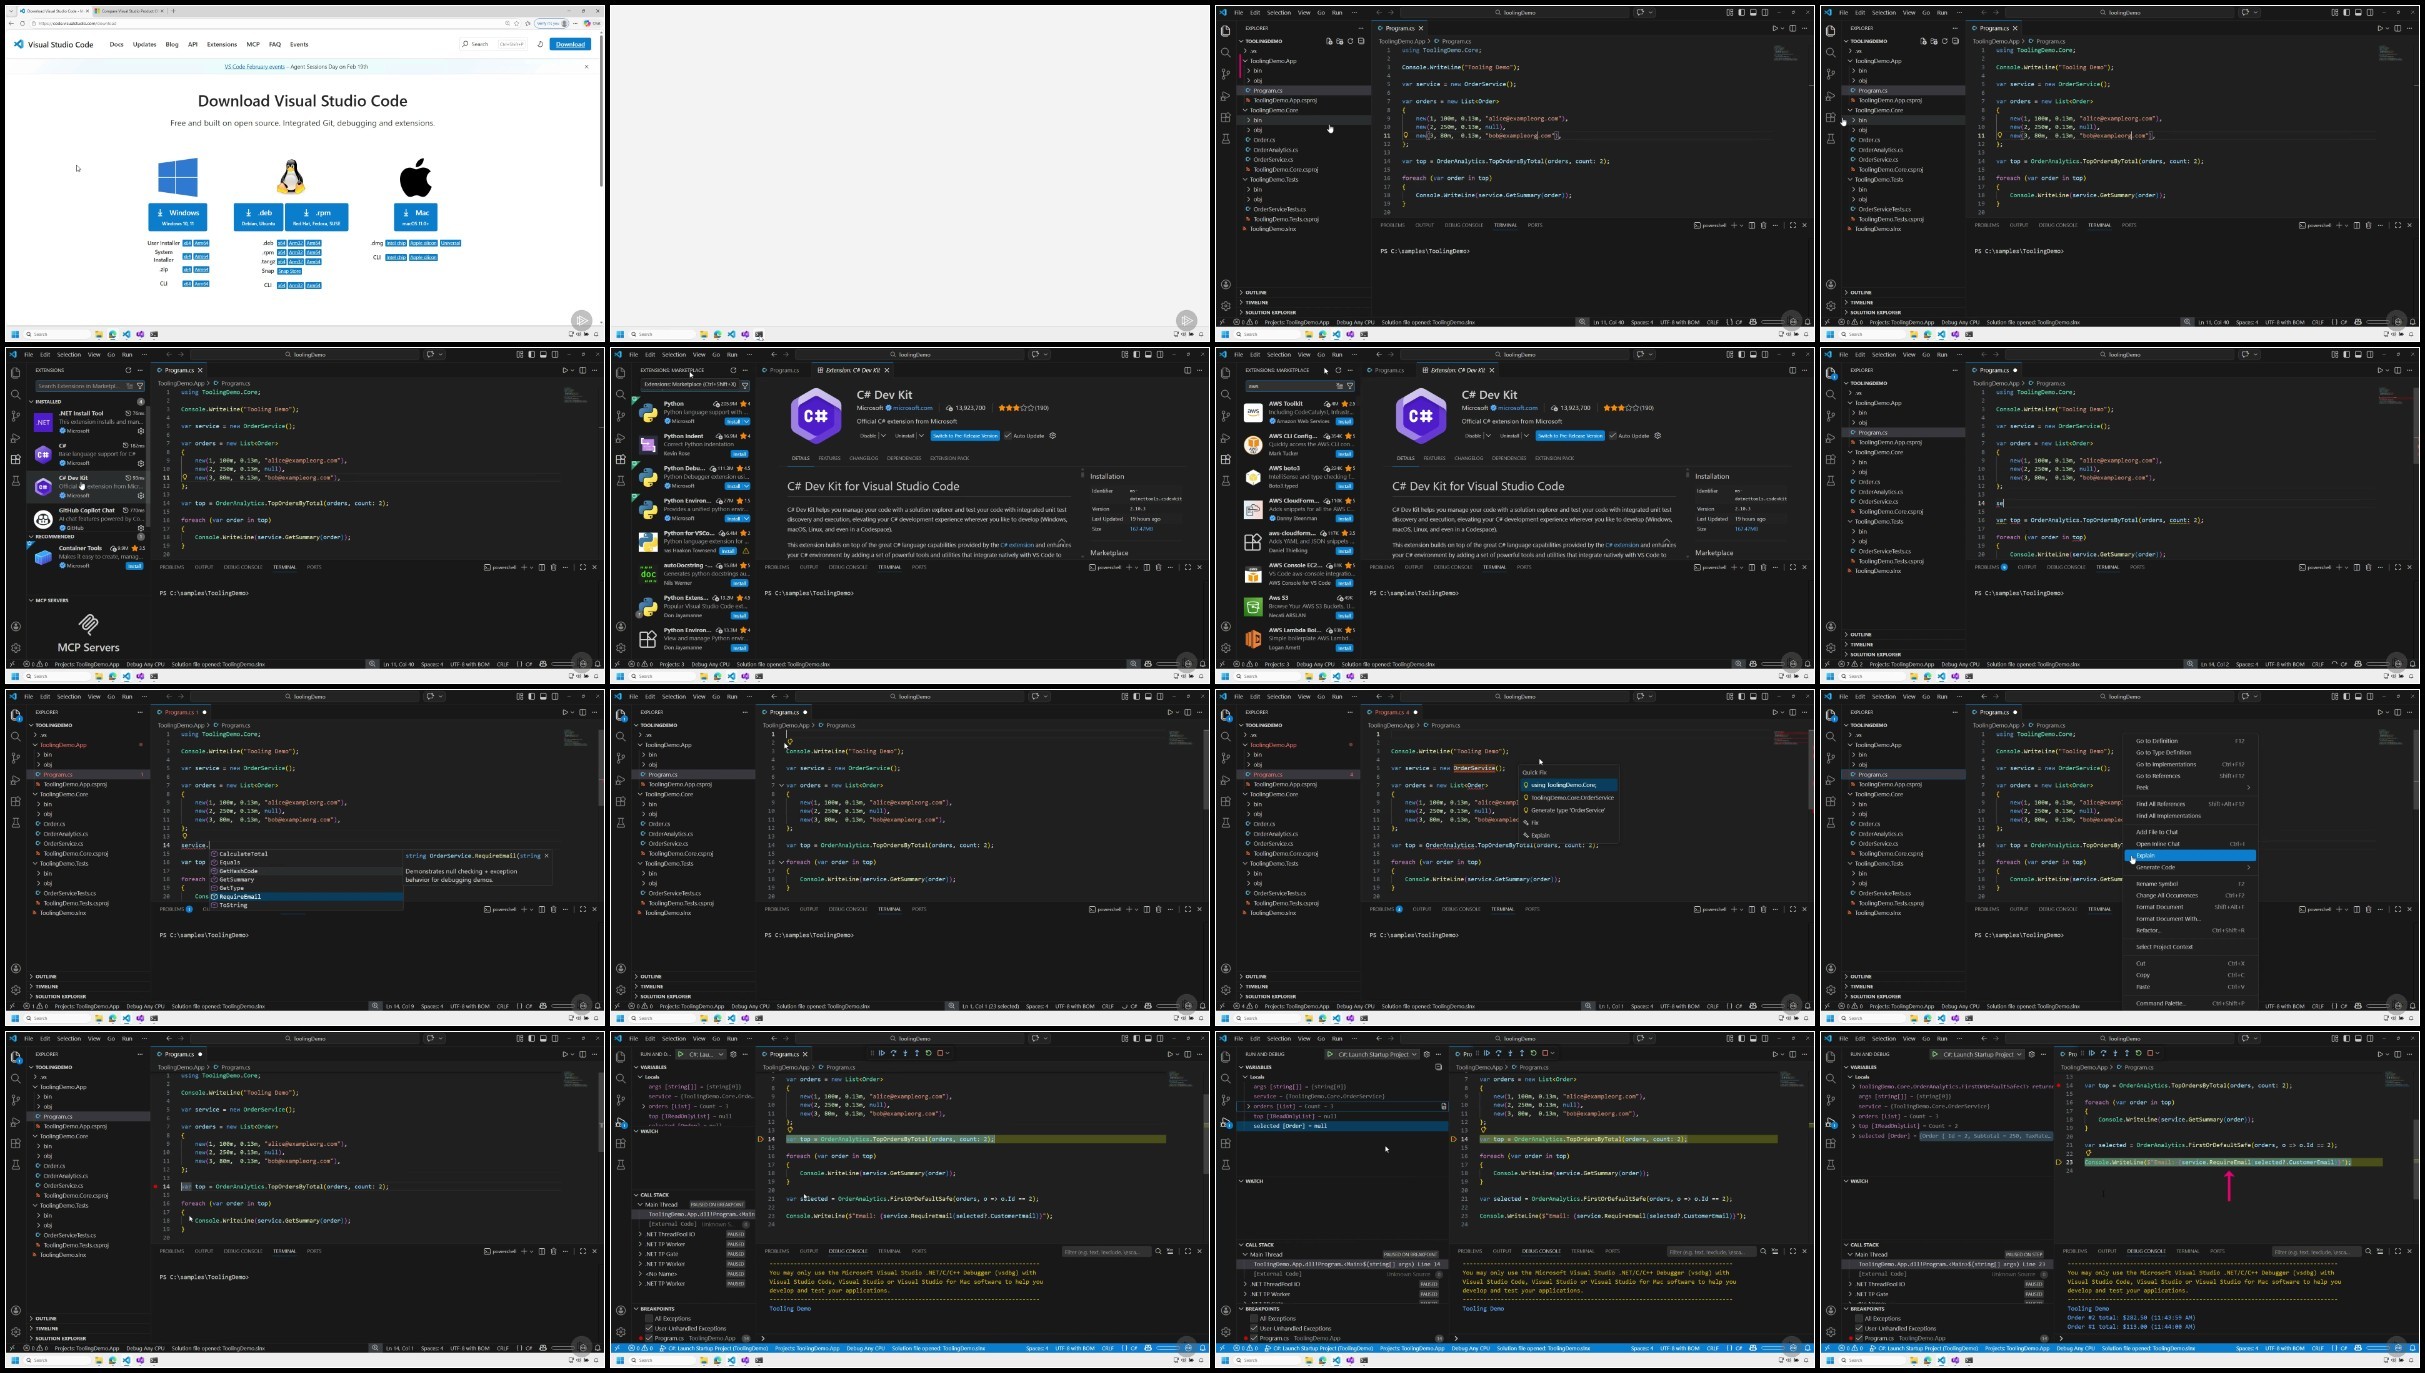This screenshot has height=1373, width=2425.
Task: Switch to the Compare Visual Studio Product browser tab
Action: tap(130, 11)
